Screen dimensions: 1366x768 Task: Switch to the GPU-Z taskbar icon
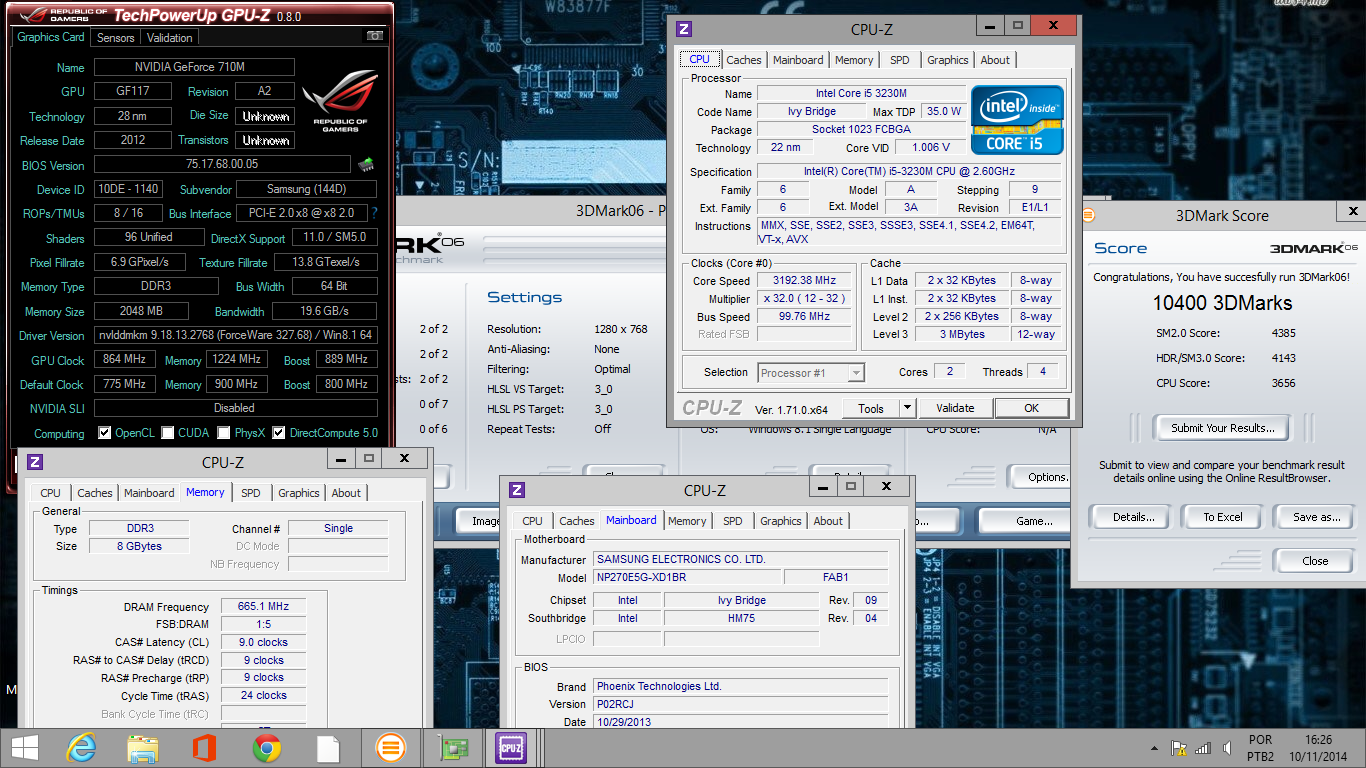[452, 748]
